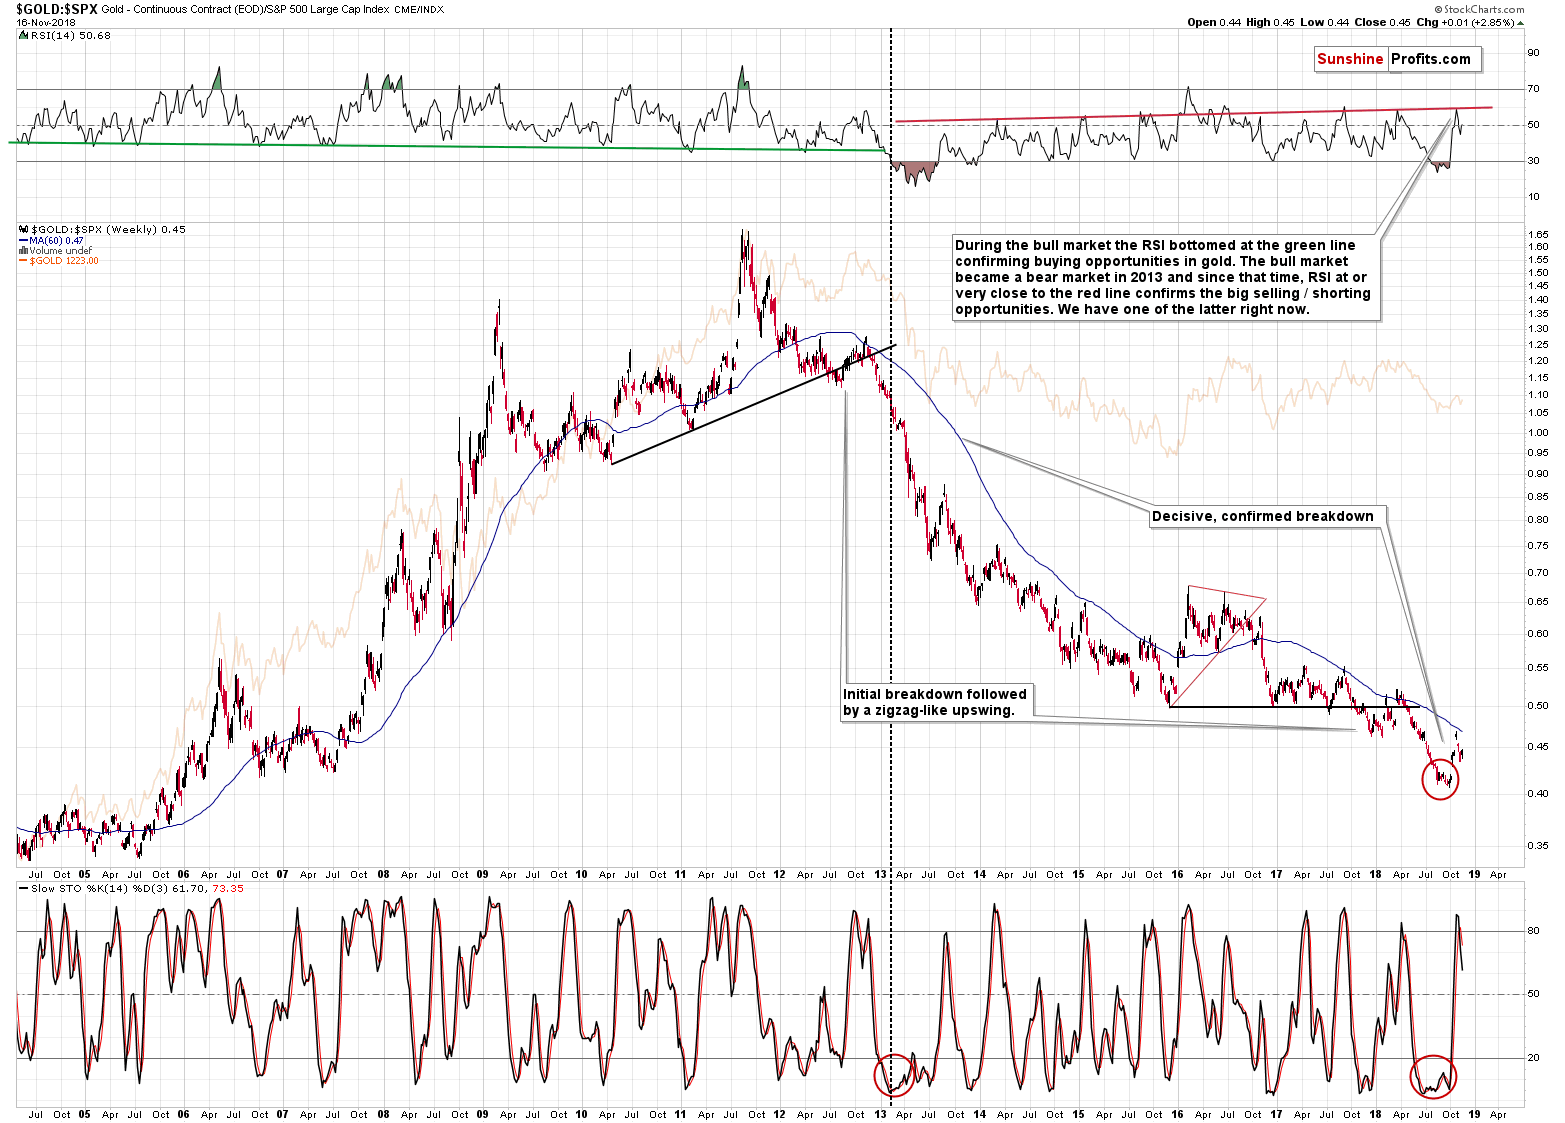Click the red circle at 2018 stochastic low

[1433, 1076]
